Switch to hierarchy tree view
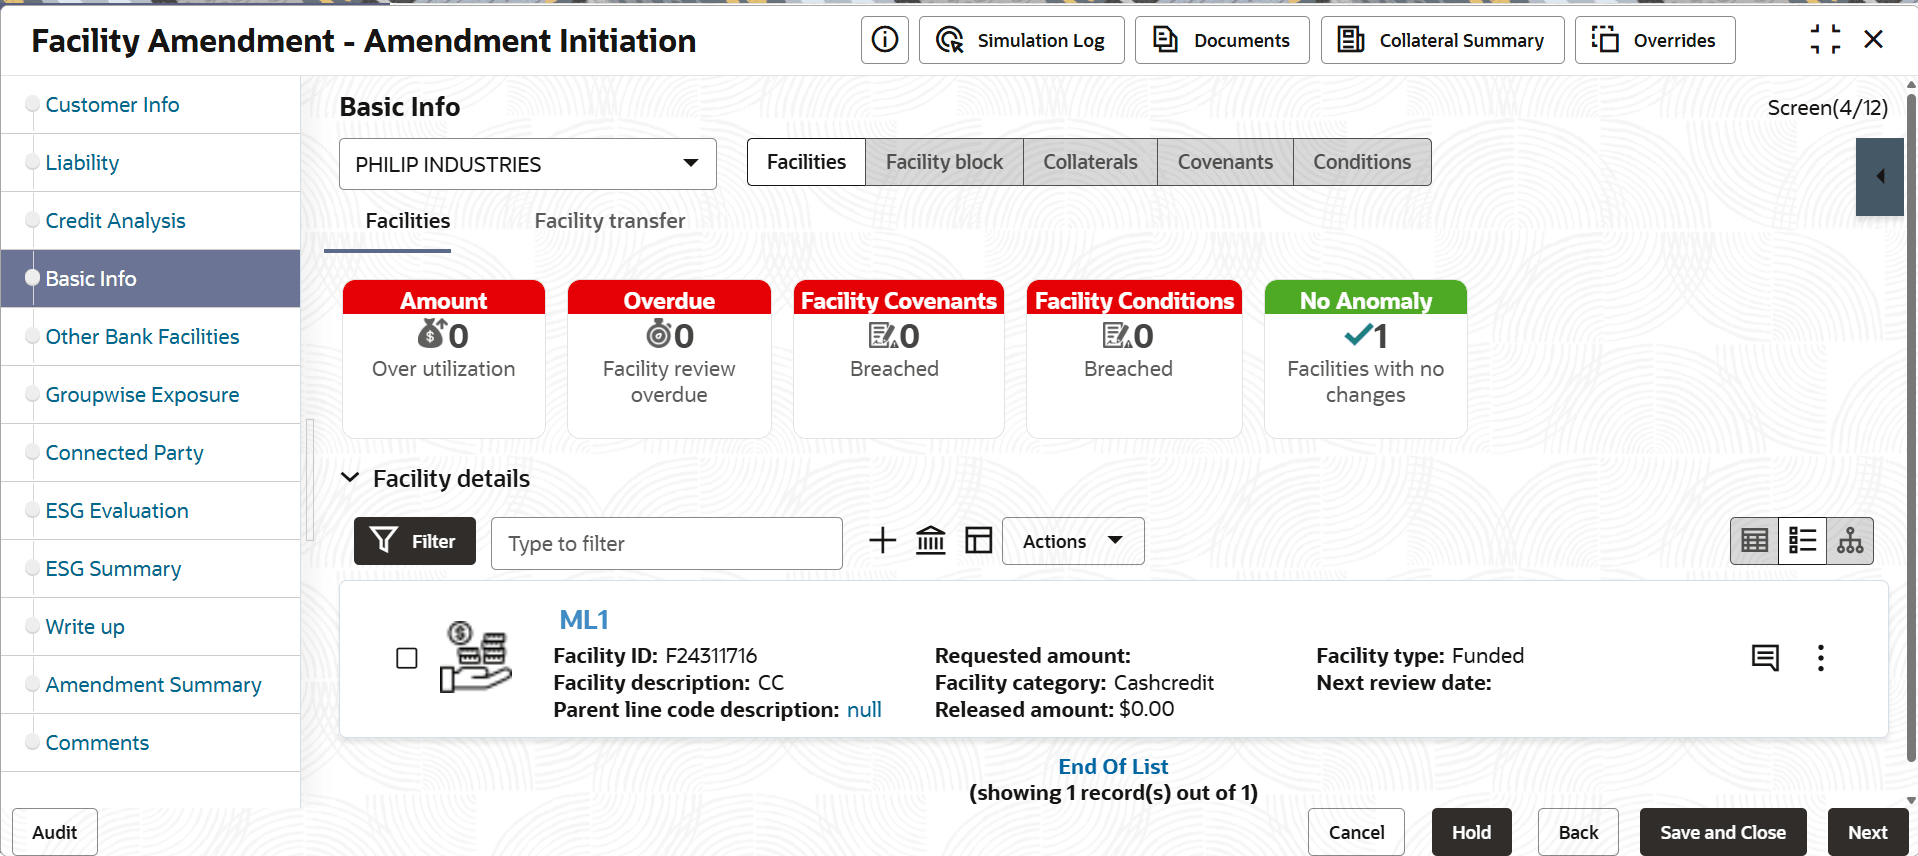The image size is (1918, 856). point(1849,541)
